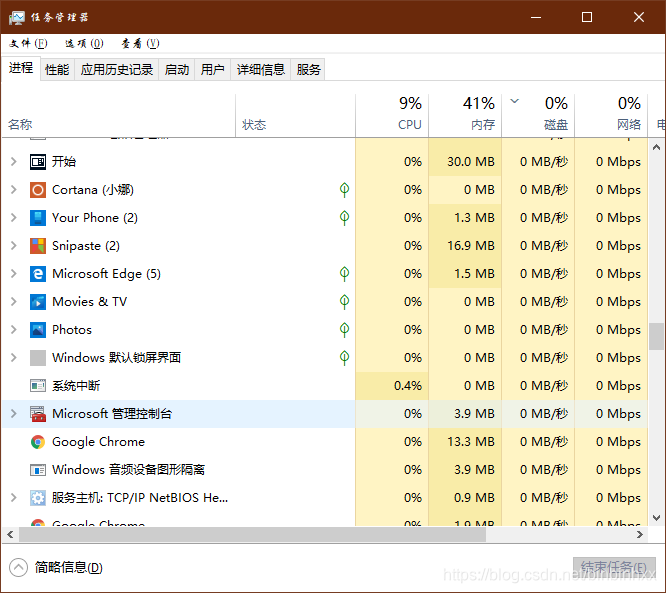Switch to the 服务 tab
The image size is (666, 593).
[308, 69]
